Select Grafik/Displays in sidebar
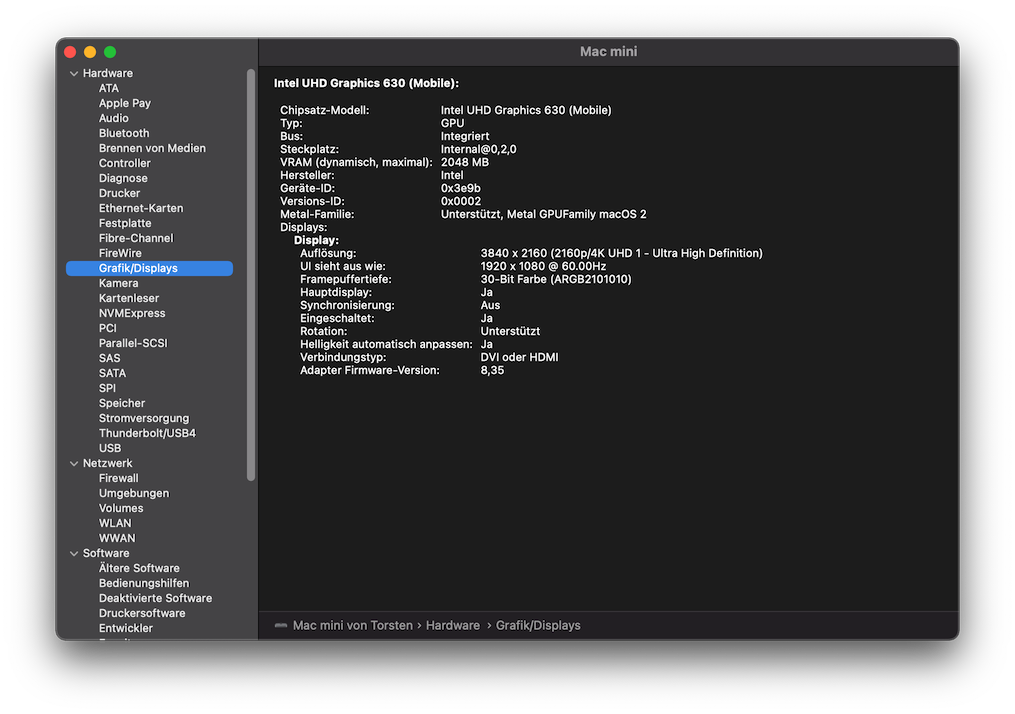The width and height of the screenshot is (1015, 714). pos(138,268)
